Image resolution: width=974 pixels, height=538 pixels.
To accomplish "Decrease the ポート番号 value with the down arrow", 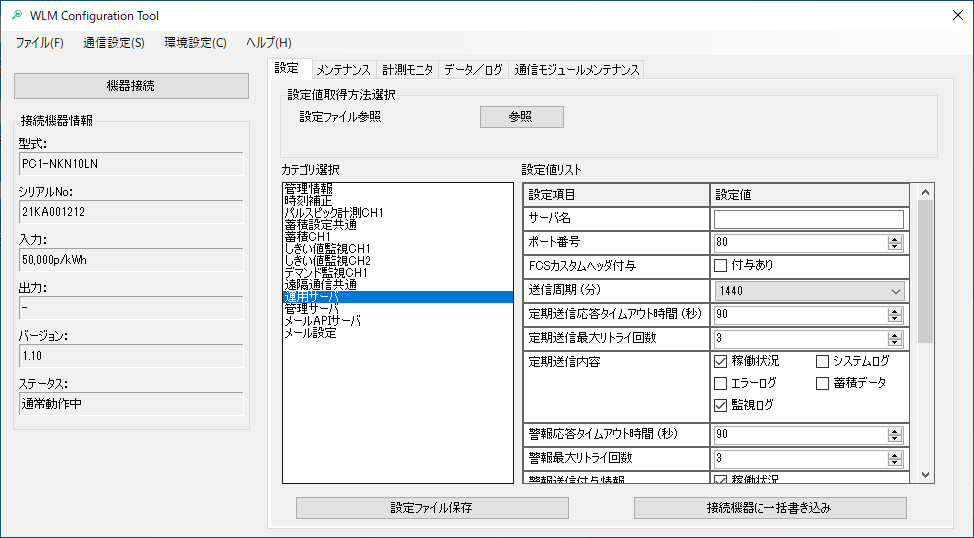I will tap(895, 247).
